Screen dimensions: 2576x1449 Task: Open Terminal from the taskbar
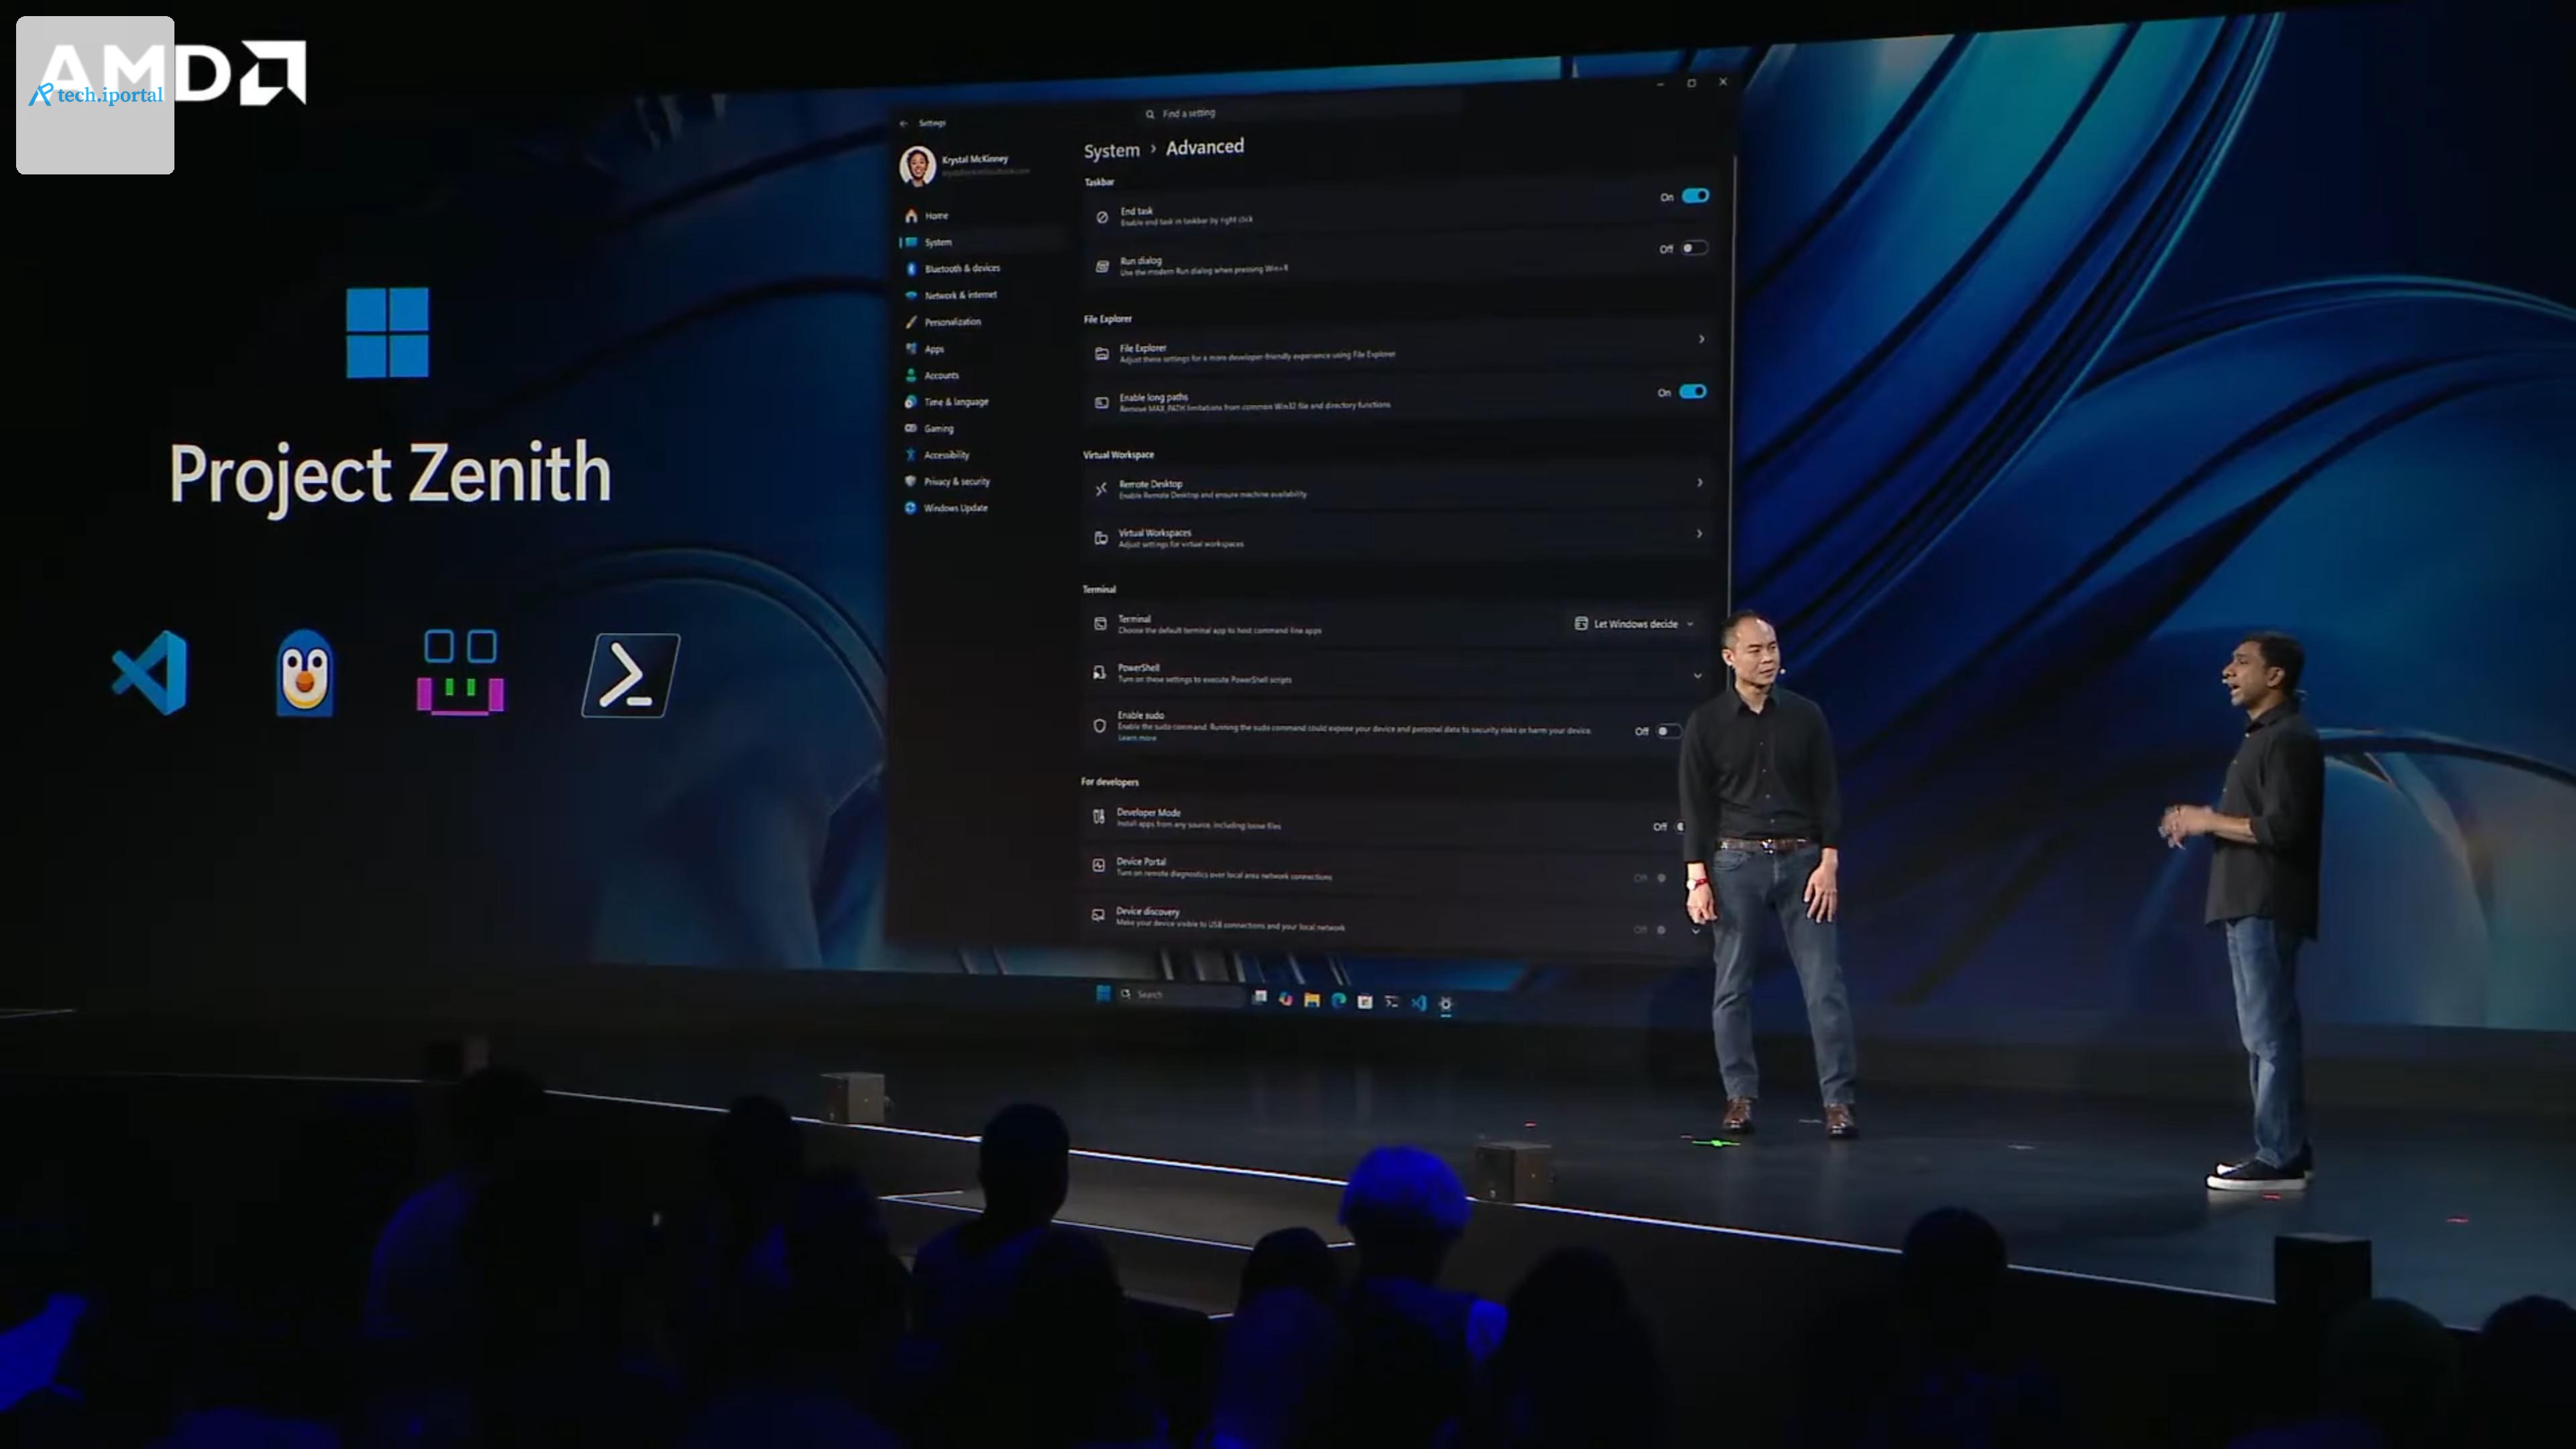(1392, 1002)
